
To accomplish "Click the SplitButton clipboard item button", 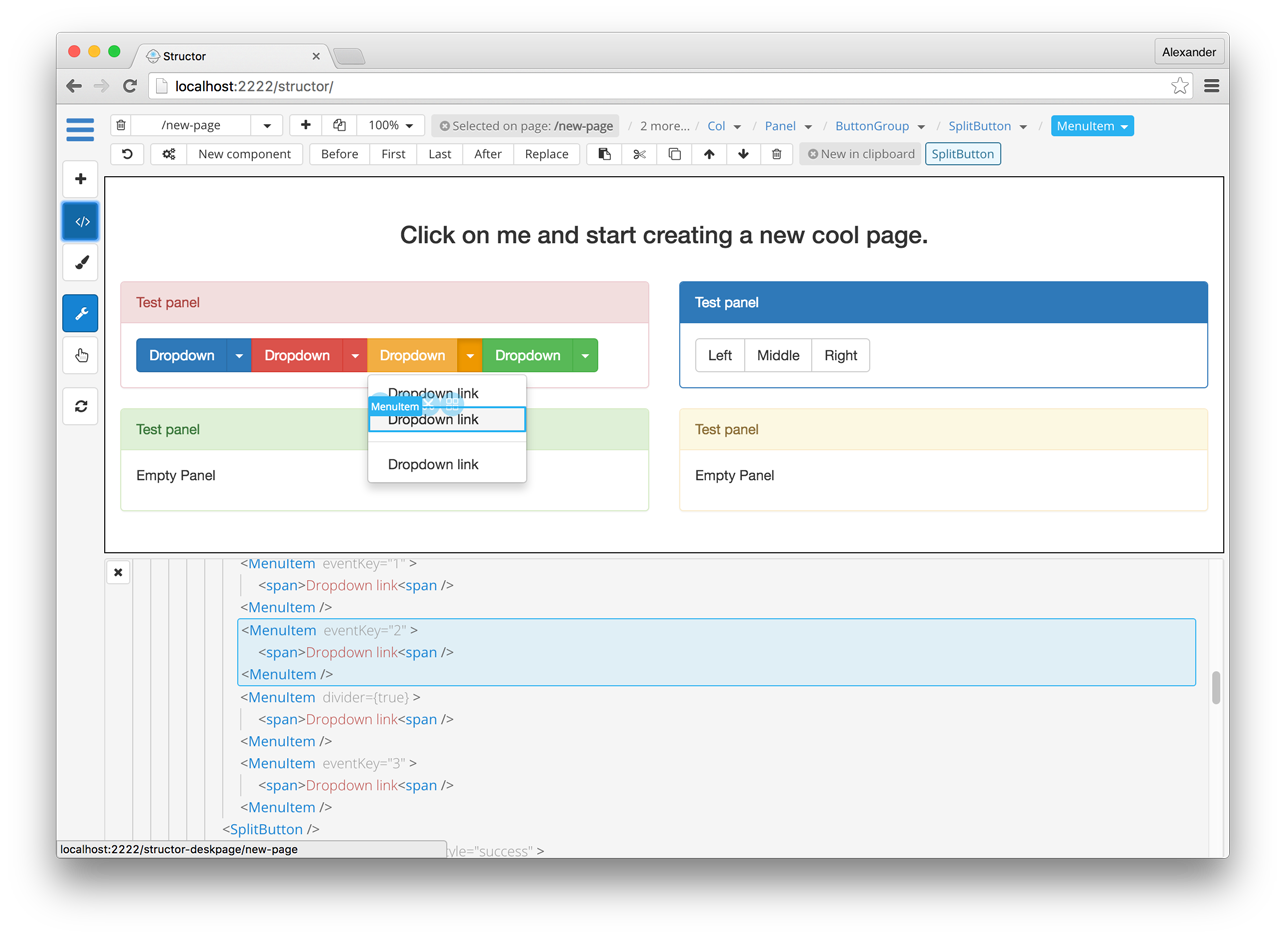I will point(963,154).
